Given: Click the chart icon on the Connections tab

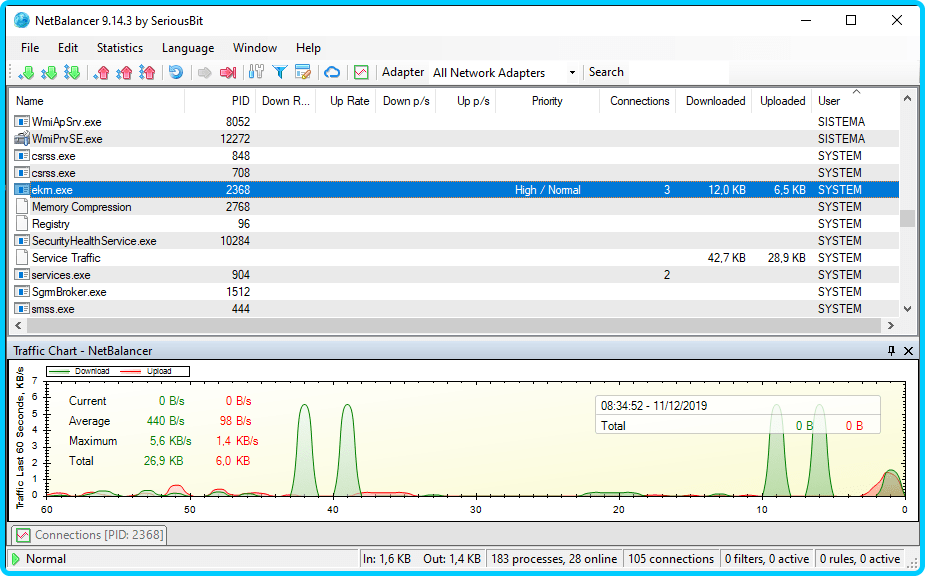Looking at the screenshot, I should pyautogui.click(x=23, y=535).
